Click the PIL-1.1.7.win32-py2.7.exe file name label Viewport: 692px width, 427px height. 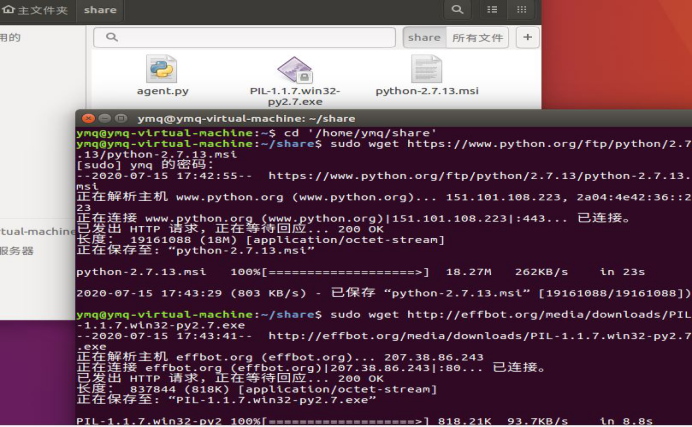tap(295, 96)
